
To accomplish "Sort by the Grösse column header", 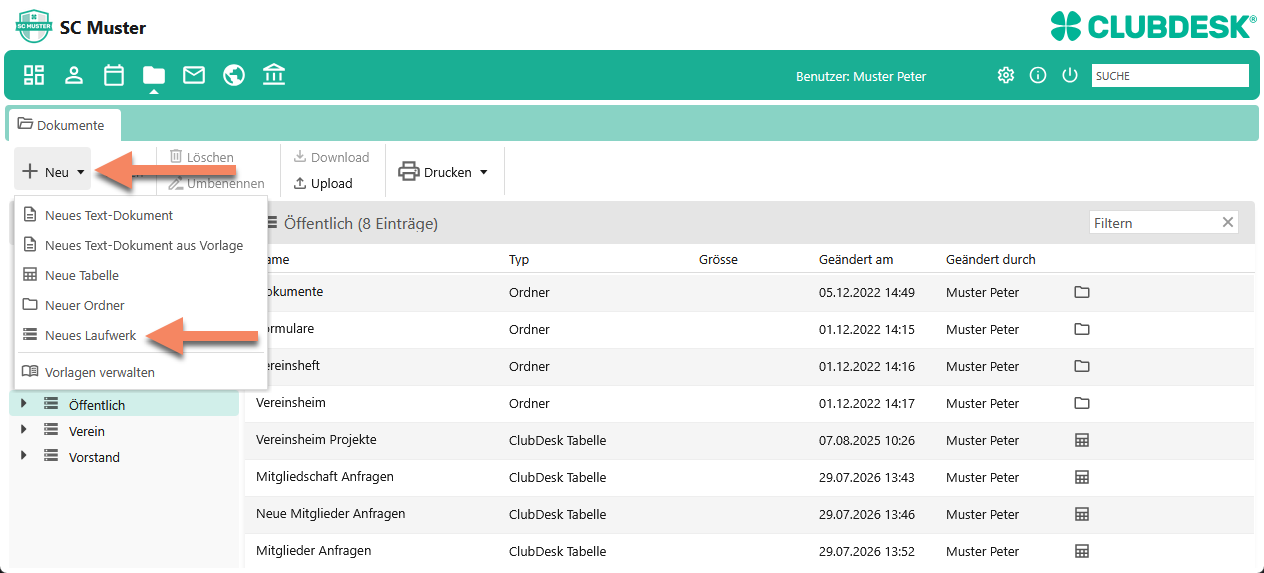I will [718, 259].
